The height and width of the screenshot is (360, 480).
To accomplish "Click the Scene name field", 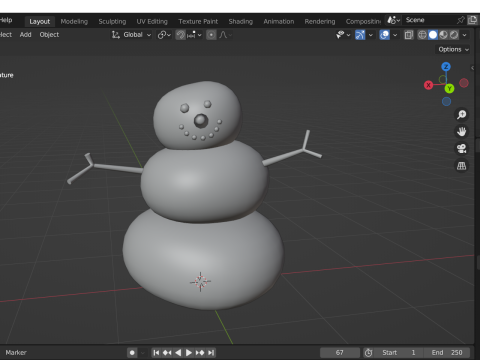I will coord(428,20).
